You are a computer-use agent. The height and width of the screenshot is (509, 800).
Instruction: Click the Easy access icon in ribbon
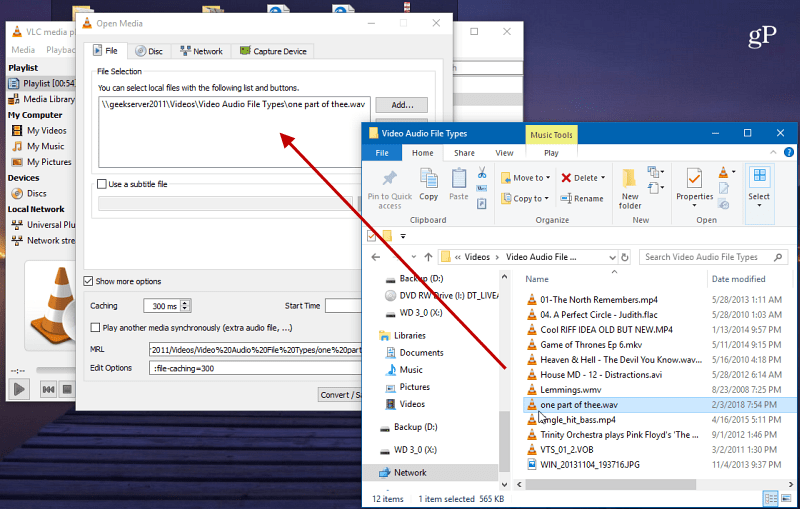tap(656, 188)
